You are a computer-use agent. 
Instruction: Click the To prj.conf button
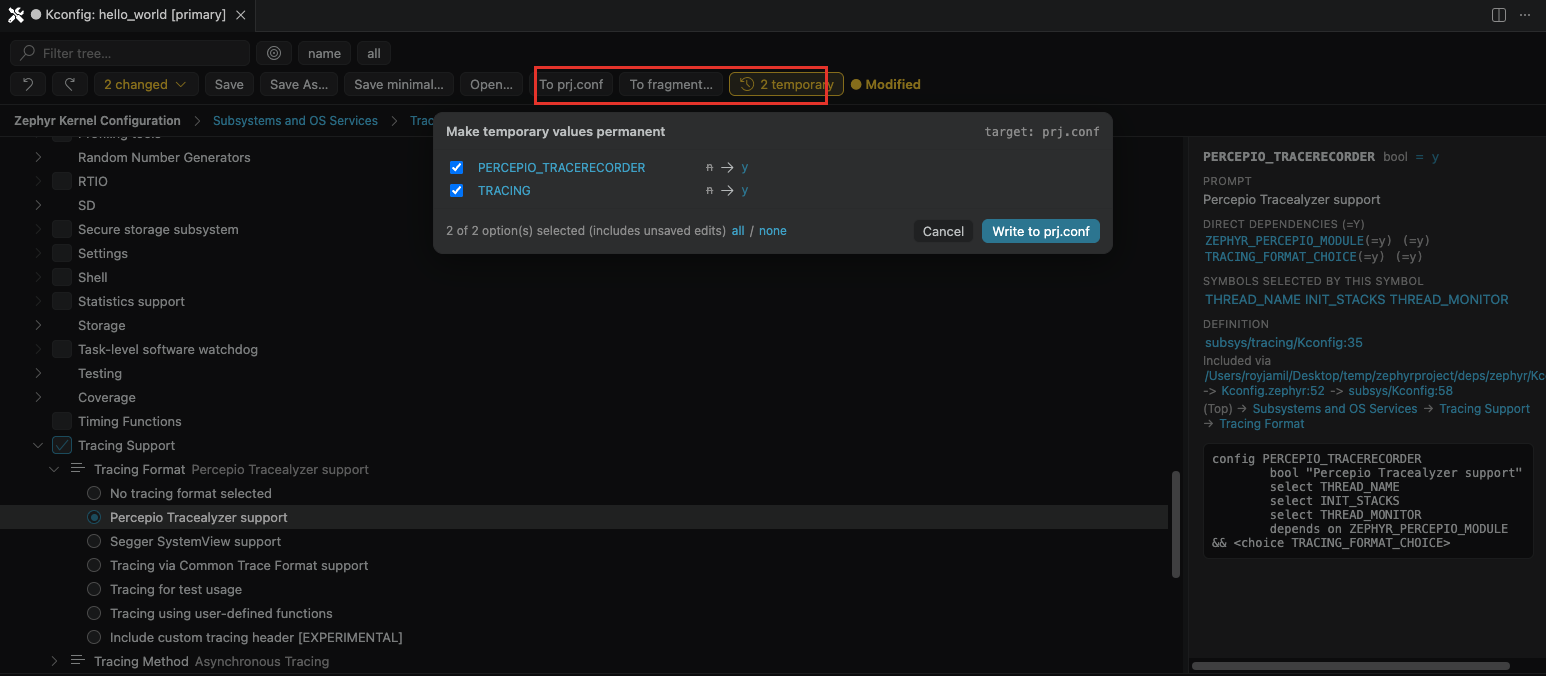click(x=571, y=84)
